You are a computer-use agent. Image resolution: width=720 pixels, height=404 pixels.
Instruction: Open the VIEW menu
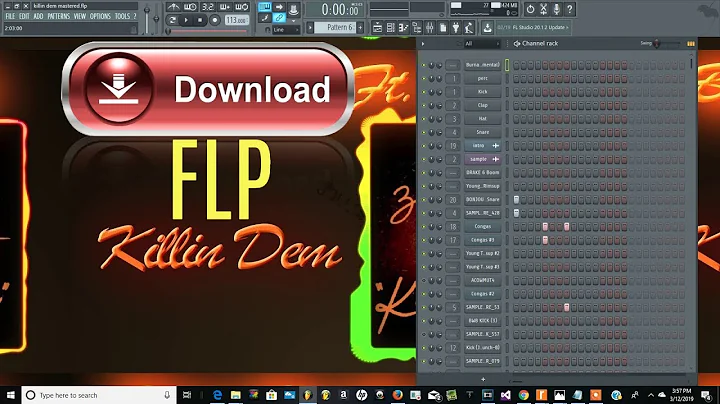click(x=80, y=16)
